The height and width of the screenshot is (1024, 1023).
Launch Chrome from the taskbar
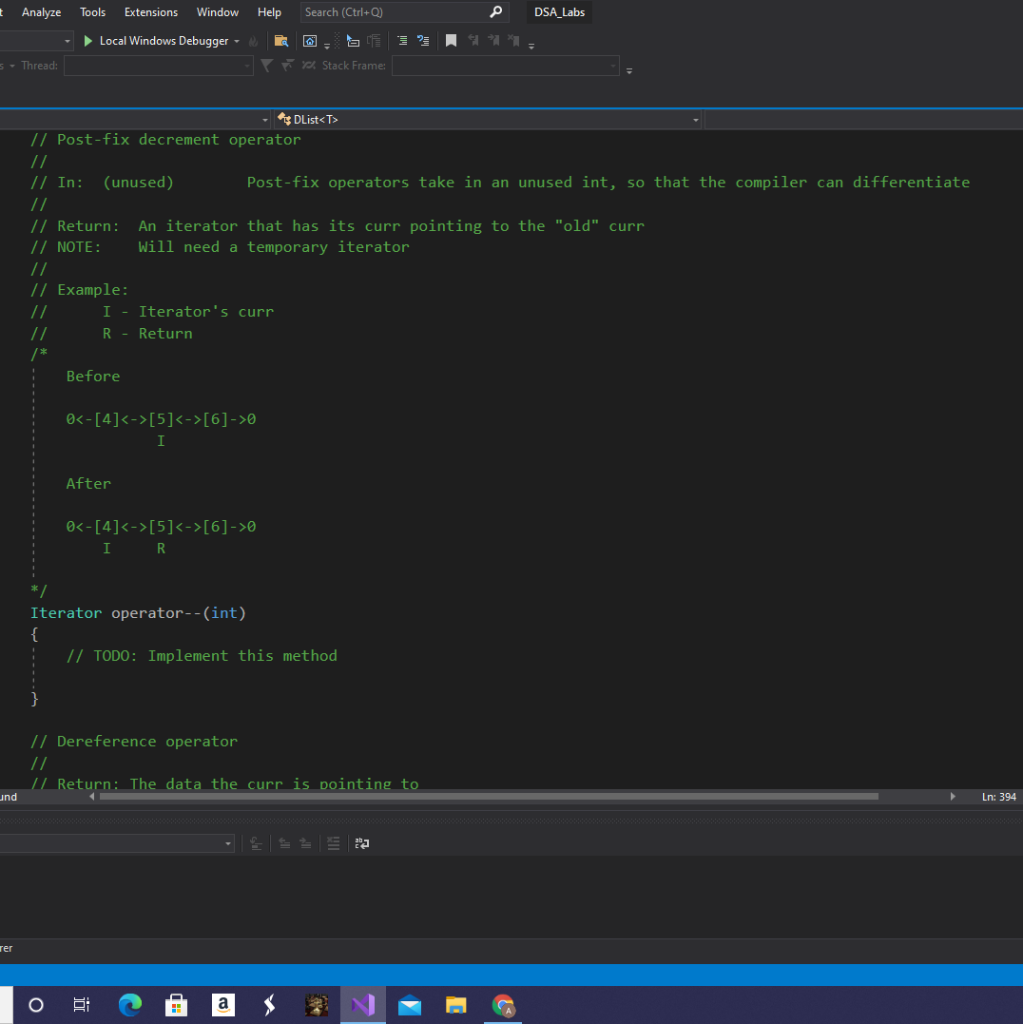(x=503, y=1005)
